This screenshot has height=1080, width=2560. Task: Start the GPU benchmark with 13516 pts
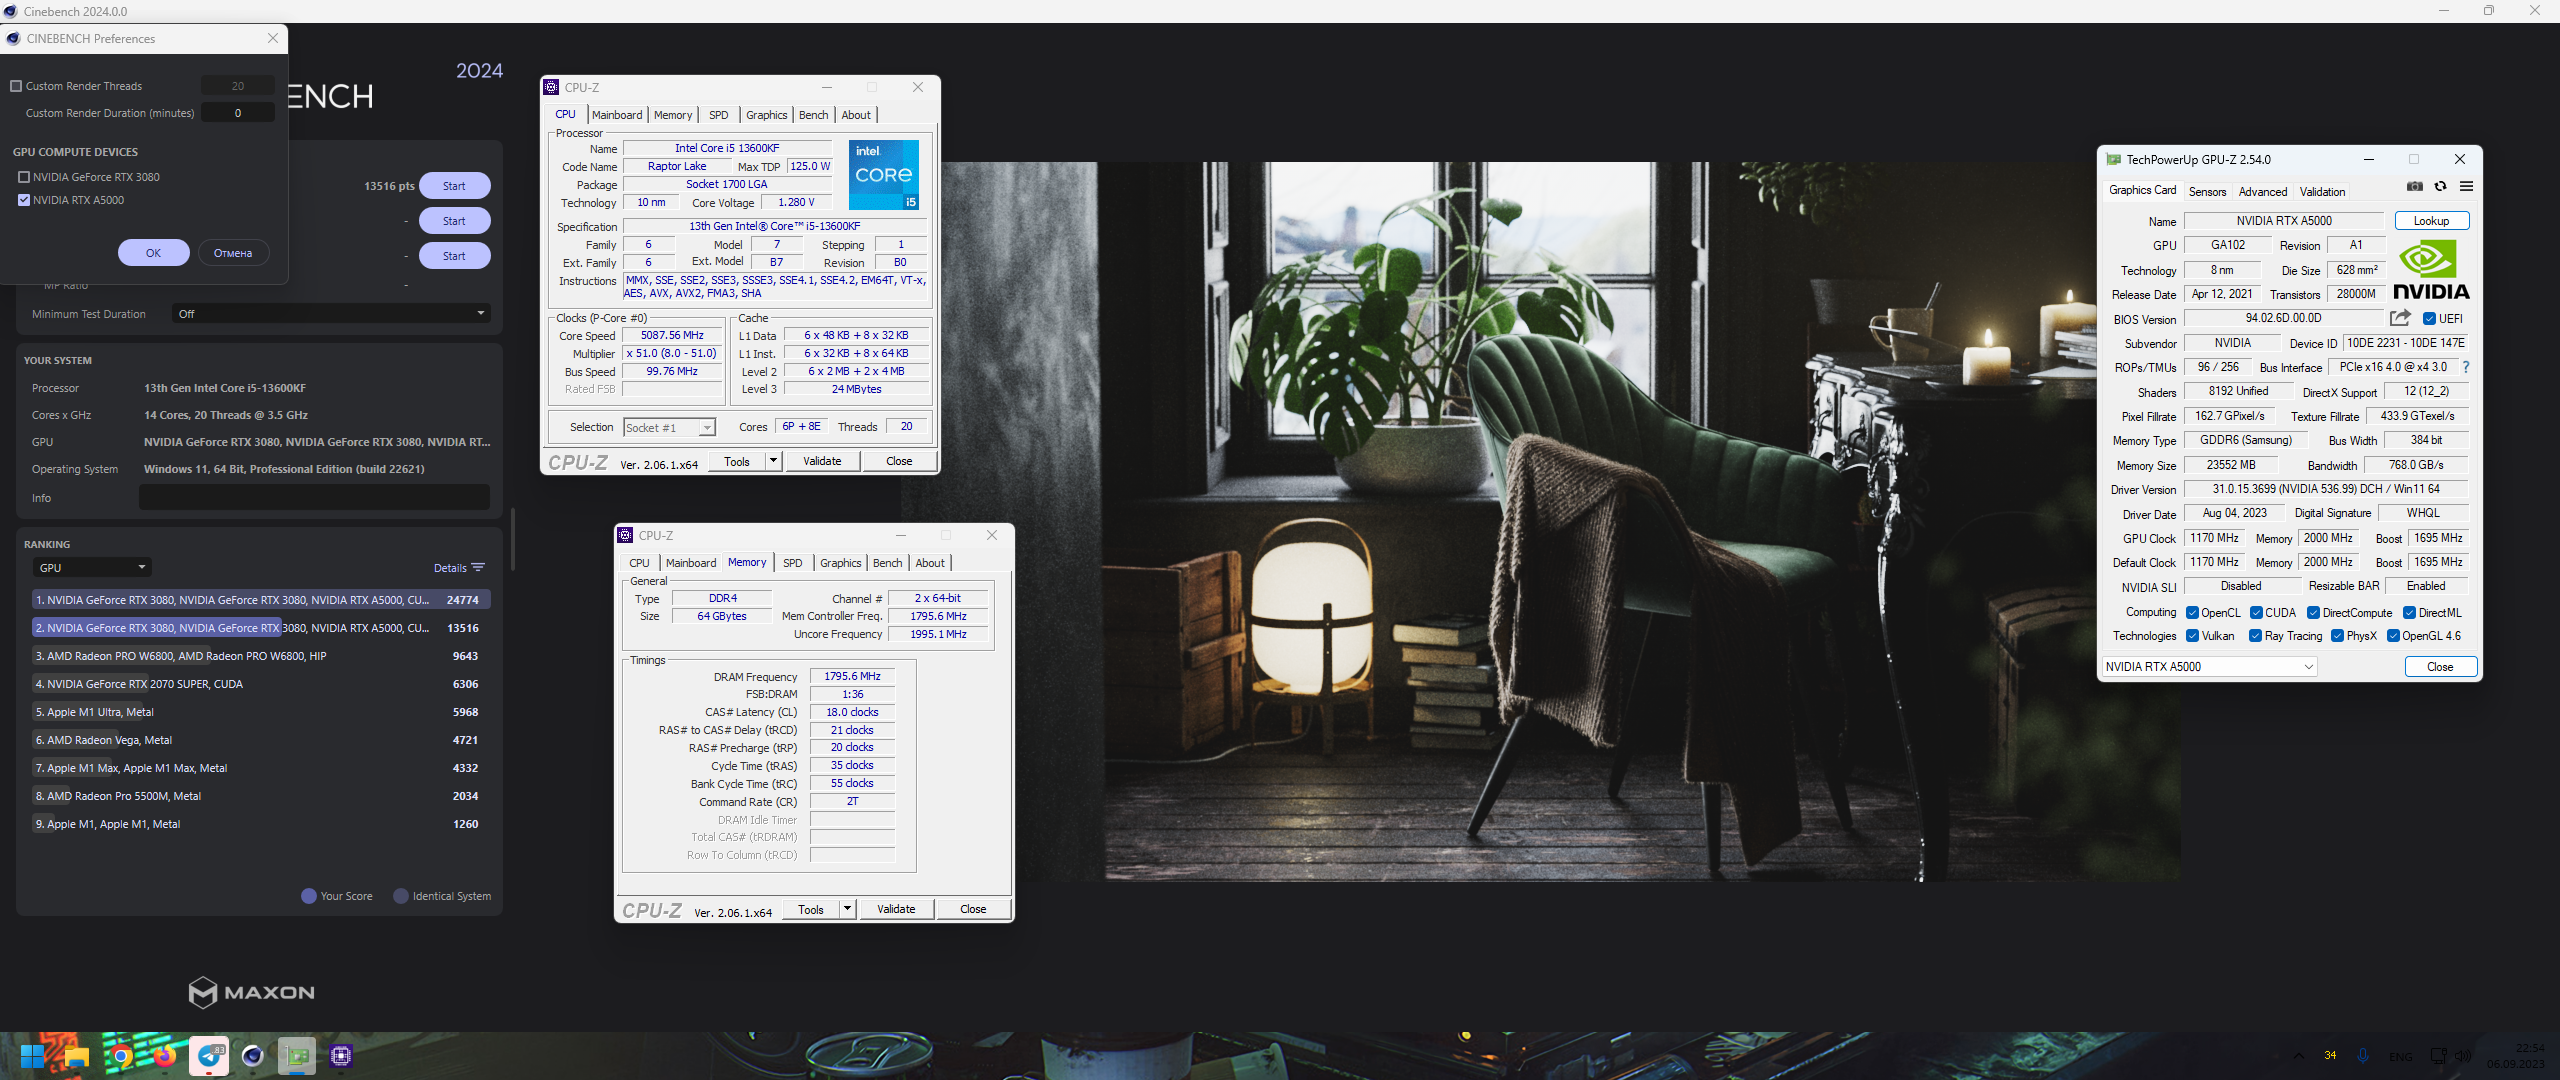(x=454, y=186)
